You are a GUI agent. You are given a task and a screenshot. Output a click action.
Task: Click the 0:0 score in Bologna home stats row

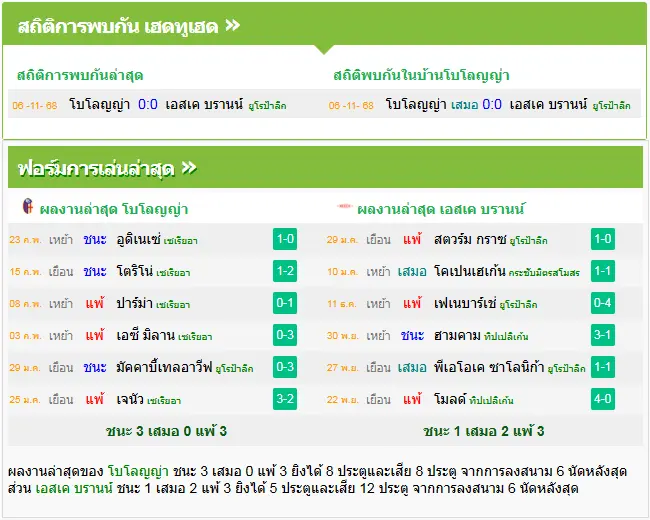tap(492, 104)
